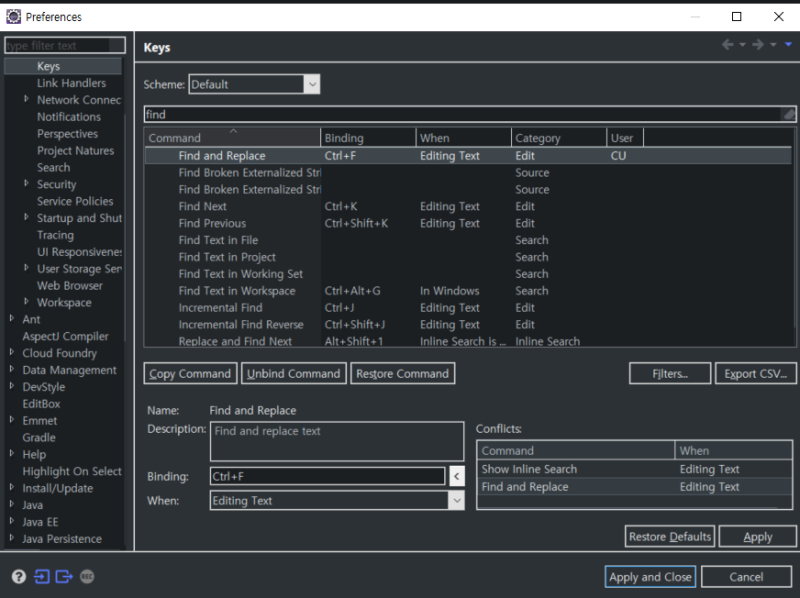800x598 pixels.
Task: Open the blue view menu triangle
Action: click(x=788, y=45)
